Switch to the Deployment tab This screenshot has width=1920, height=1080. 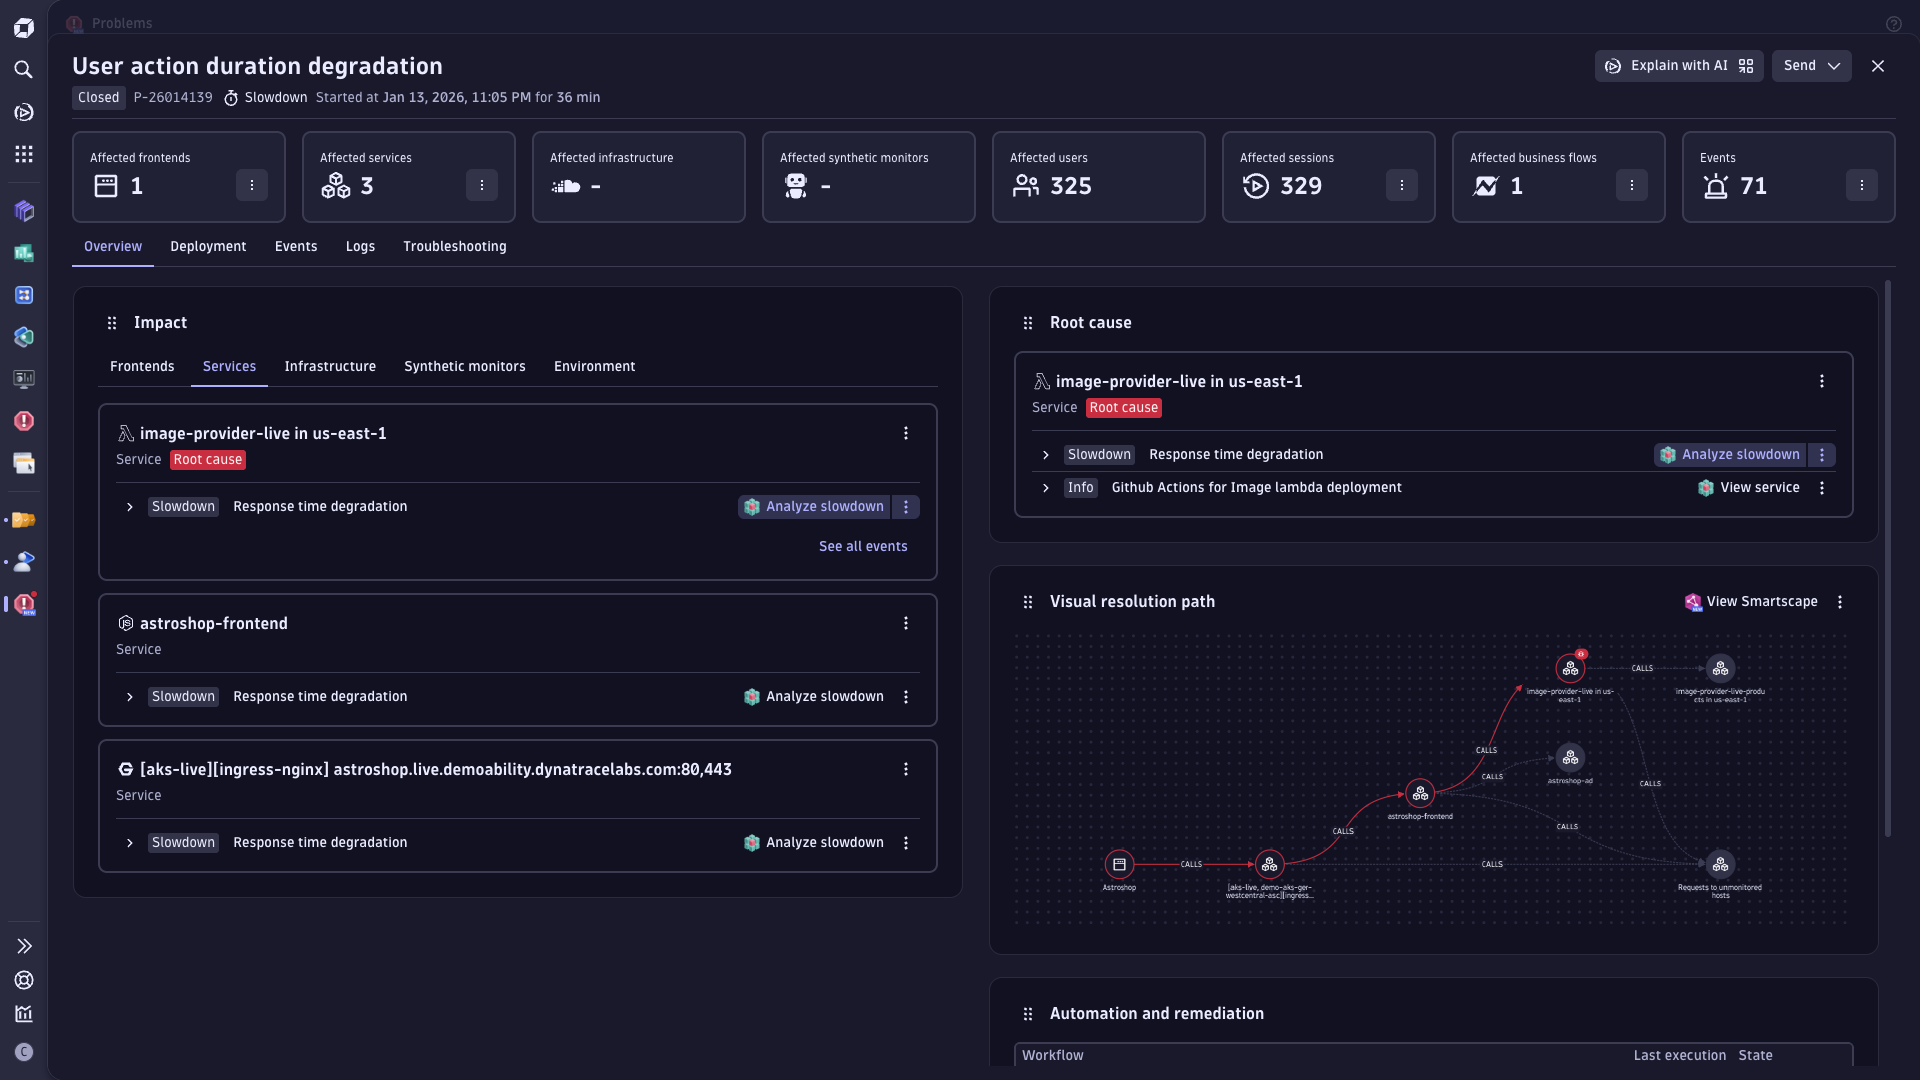pyautogui.click(x=208, y=247)
